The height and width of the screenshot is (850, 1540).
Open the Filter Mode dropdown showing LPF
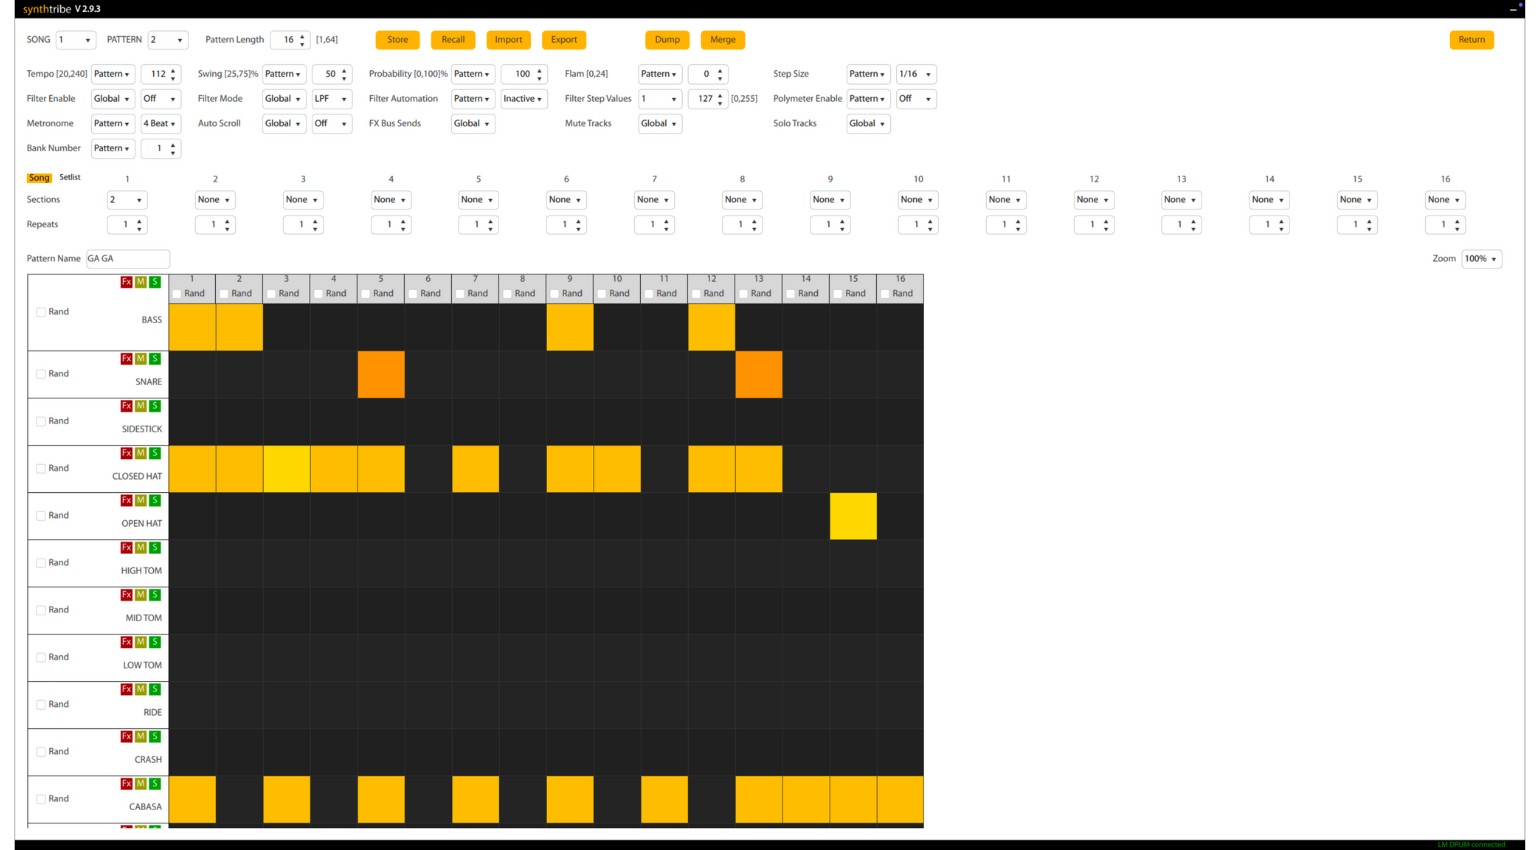click(x=332, y=99)
